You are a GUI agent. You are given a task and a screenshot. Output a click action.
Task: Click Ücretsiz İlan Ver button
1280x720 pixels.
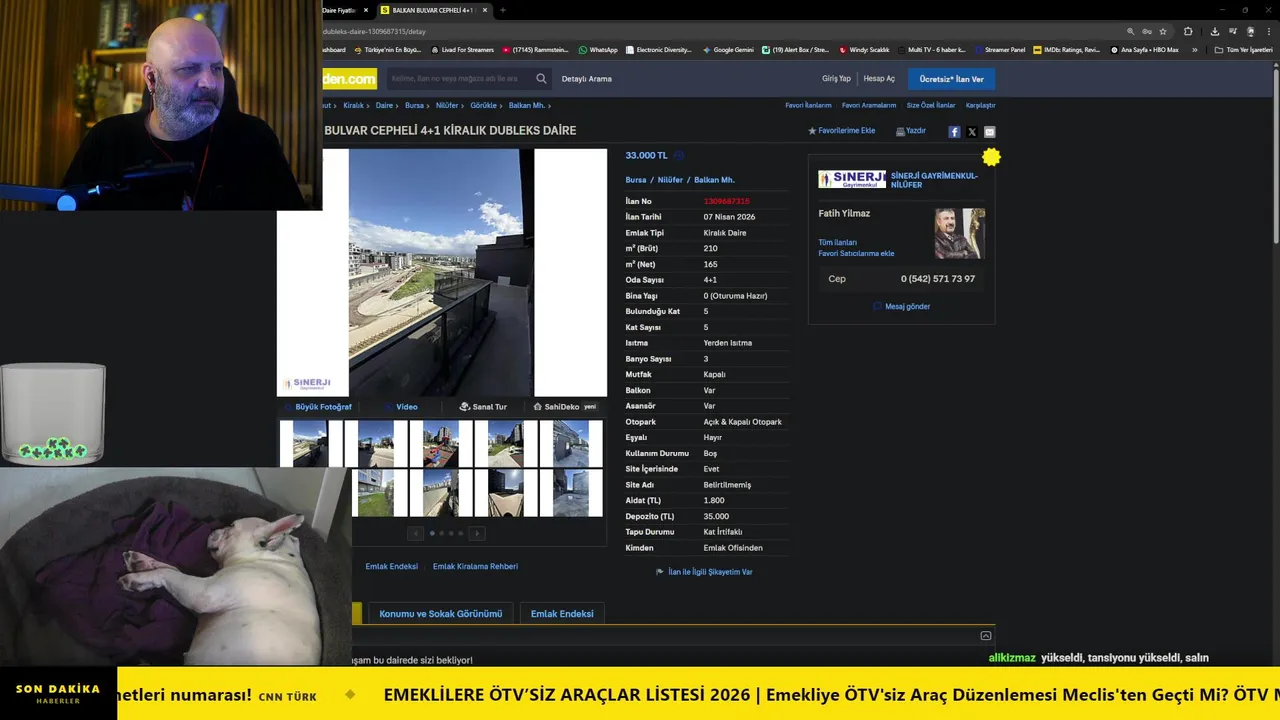click(x=951, y=79)
